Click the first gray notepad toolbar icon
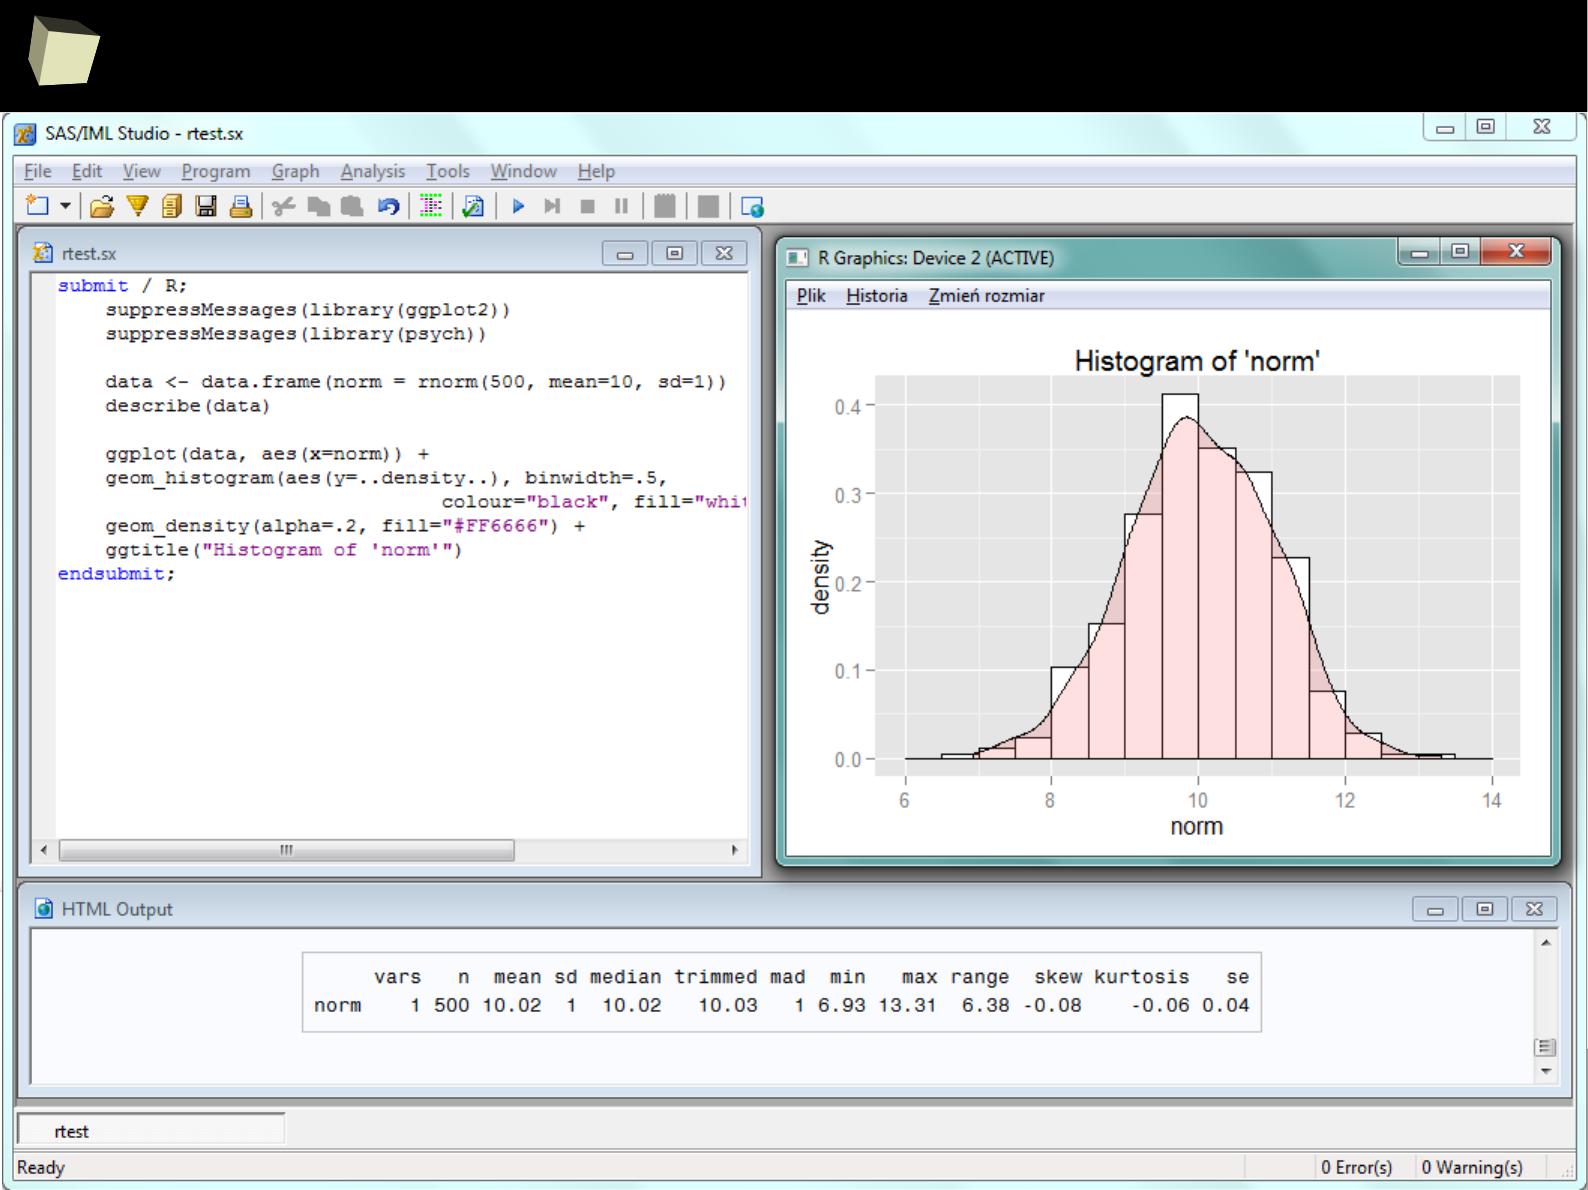 pos(664,206)
